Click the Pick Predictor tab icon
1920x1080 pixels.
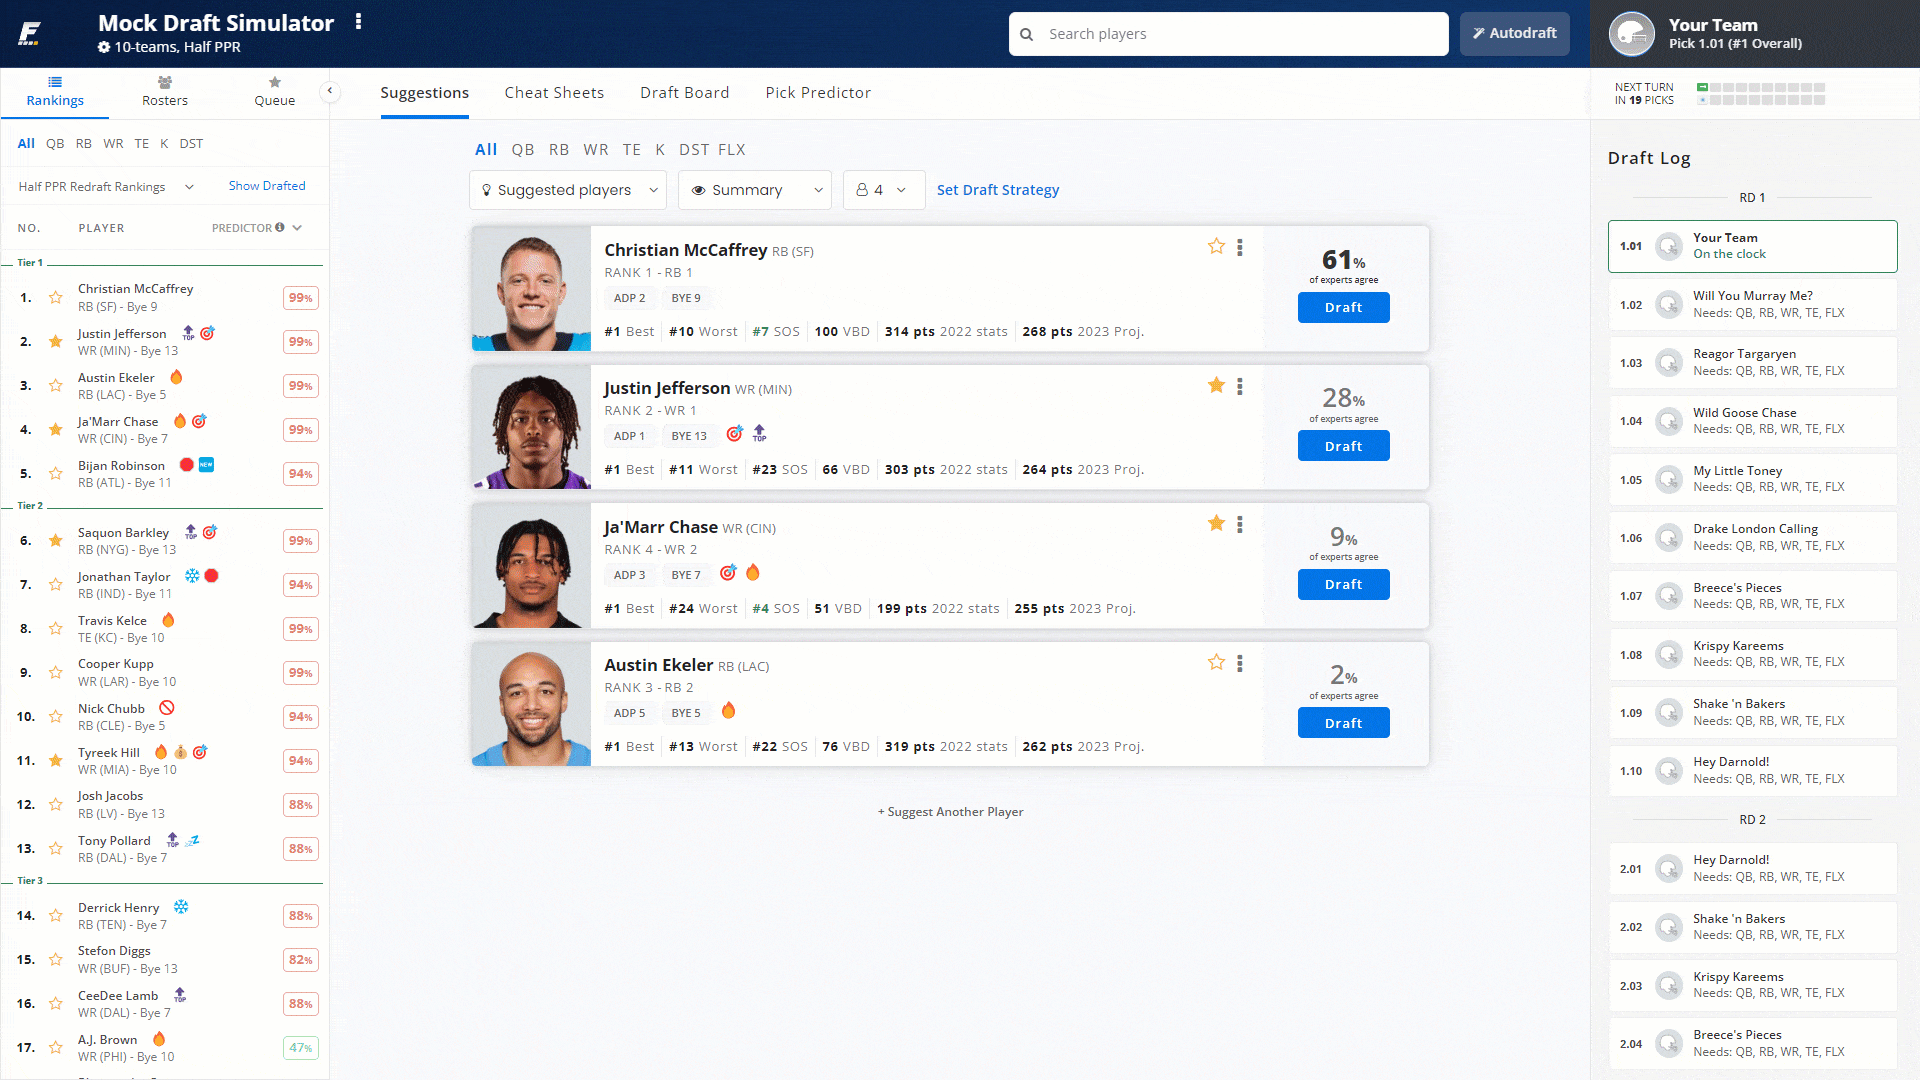(x=816, y=92)
